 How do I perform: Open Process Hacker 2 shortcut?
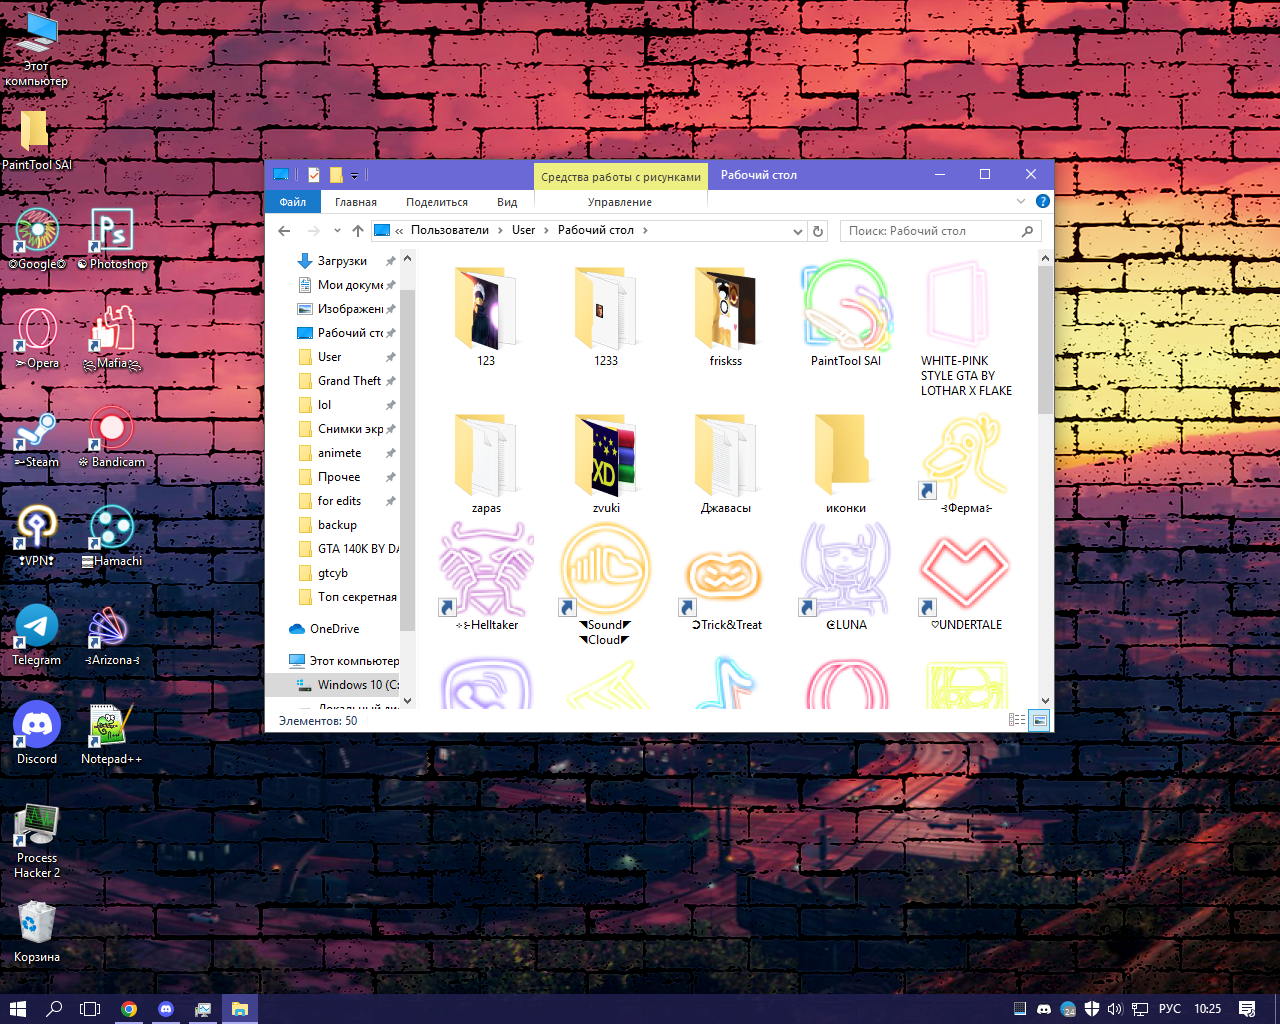click(x=37, y=841)
